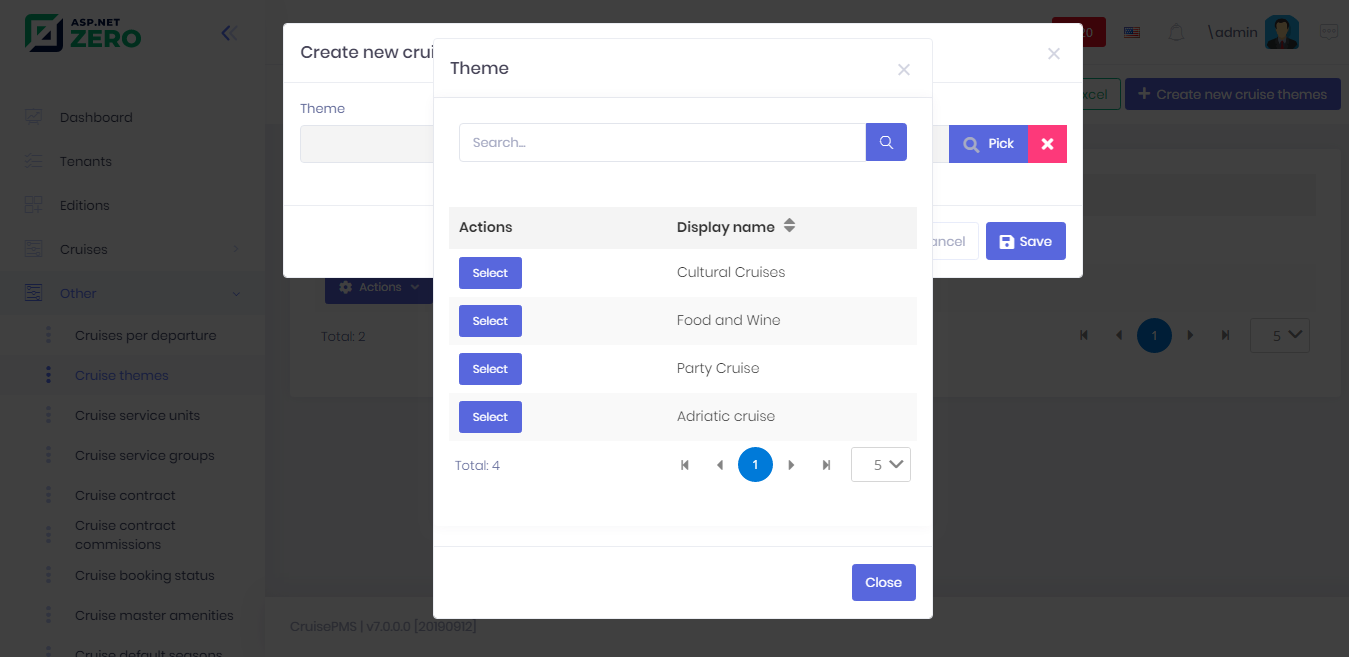This screenshot has width=1349, height=657.
Task: Open the Actions dropdown in background table
Action: [381, 287]
